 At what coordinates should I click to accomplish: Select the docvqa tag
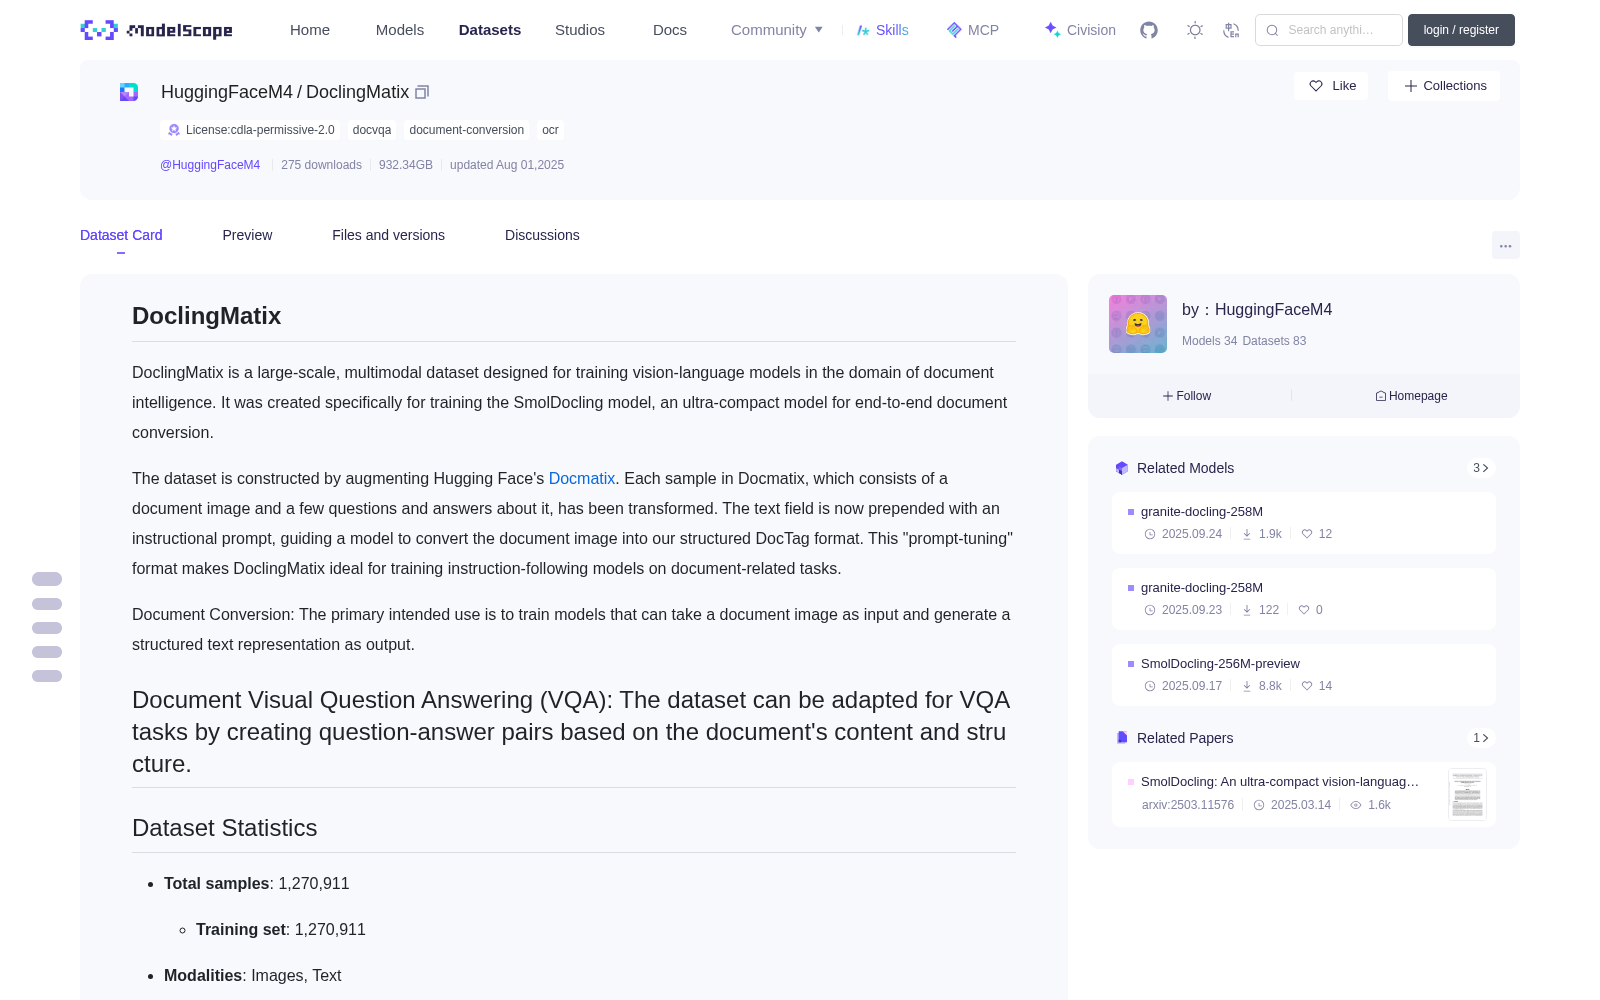[372, 130]
